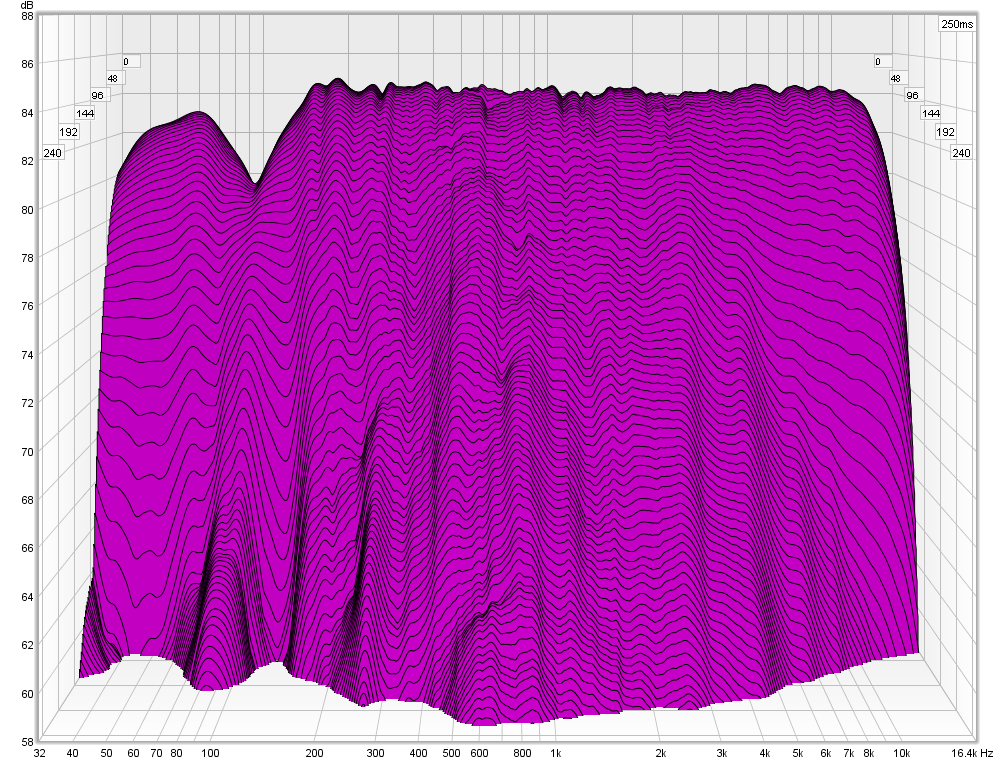Click the 86 dB axis value
The height and width of the screenshot is (763, 995).
[27, 64]
